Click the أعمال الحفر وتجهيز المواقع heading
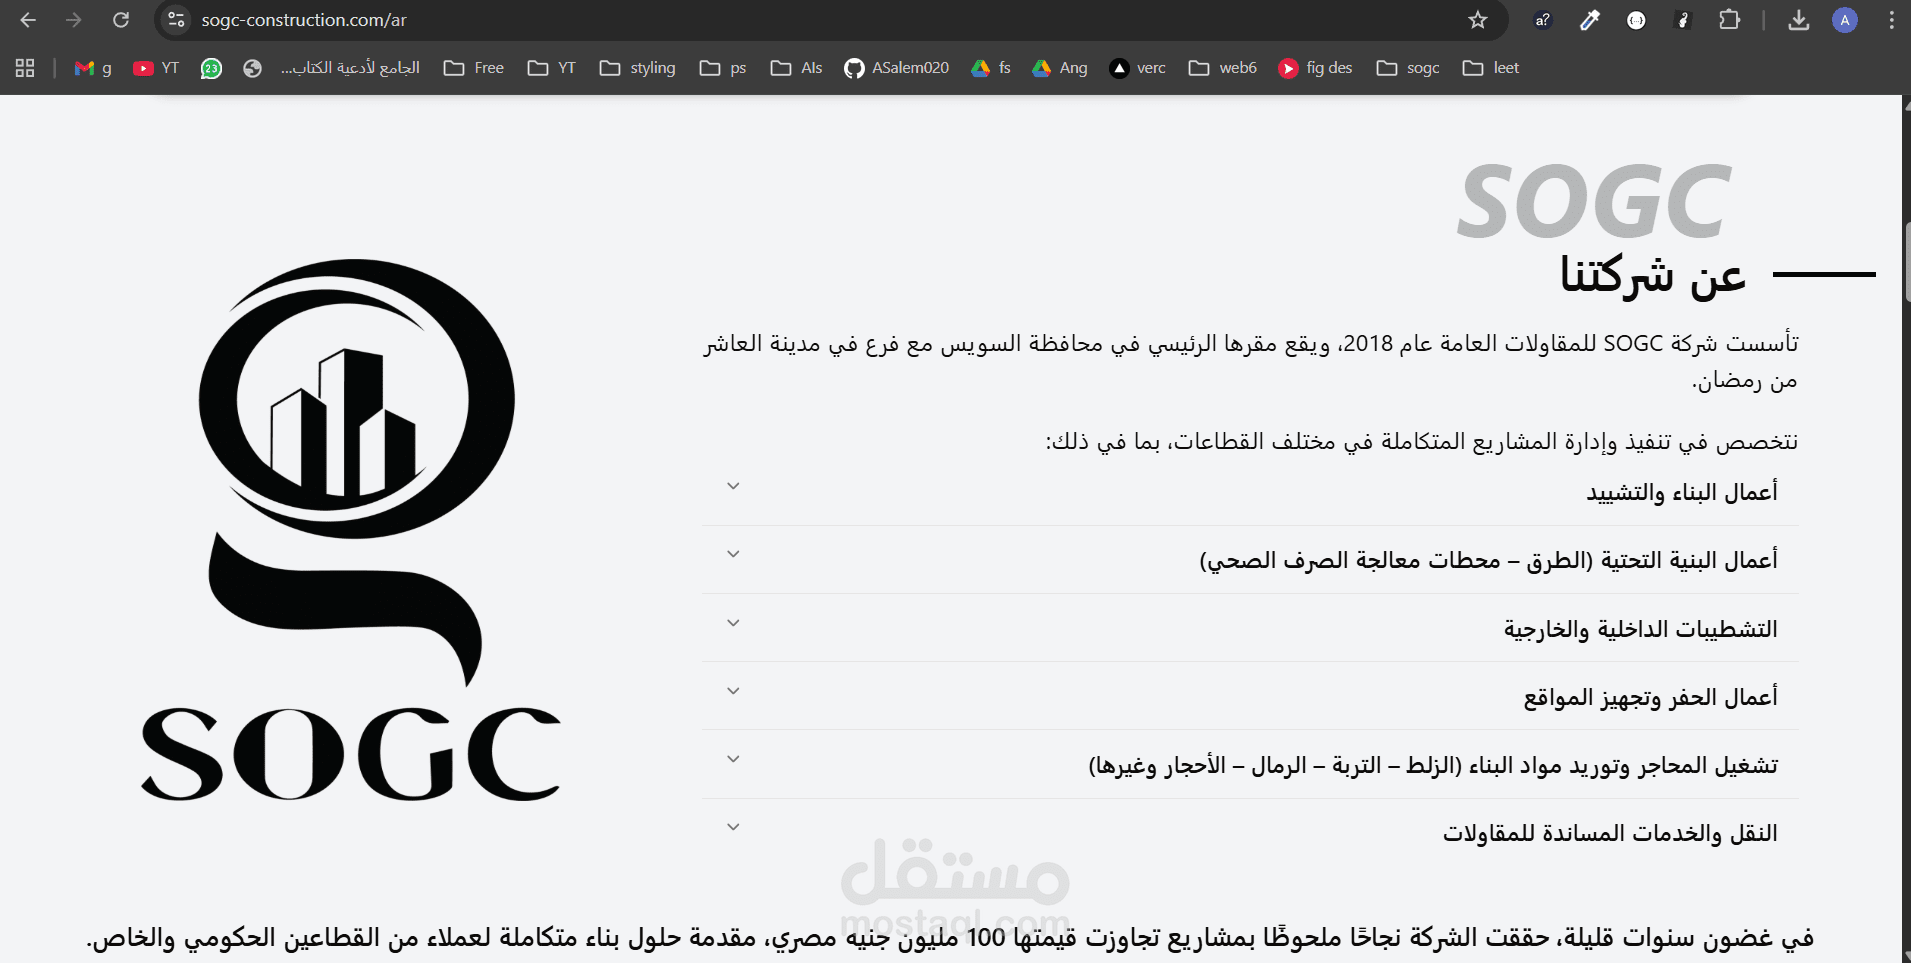The width and height of the screenshot is (1911, 963). pos(1651,697)
